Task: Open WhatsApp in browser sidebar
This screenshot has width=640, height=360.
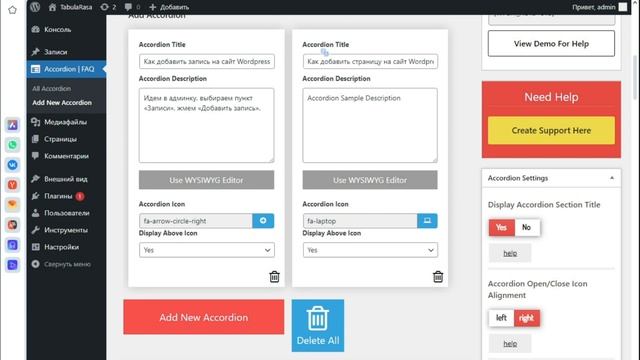Action: click(x=13, y=145)
